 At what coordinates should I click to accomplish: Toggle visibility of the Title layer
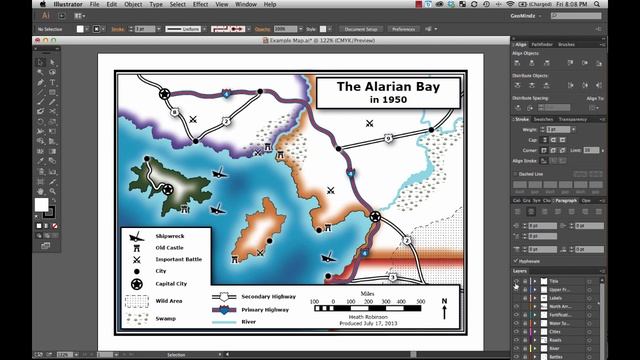click(516, 281)
